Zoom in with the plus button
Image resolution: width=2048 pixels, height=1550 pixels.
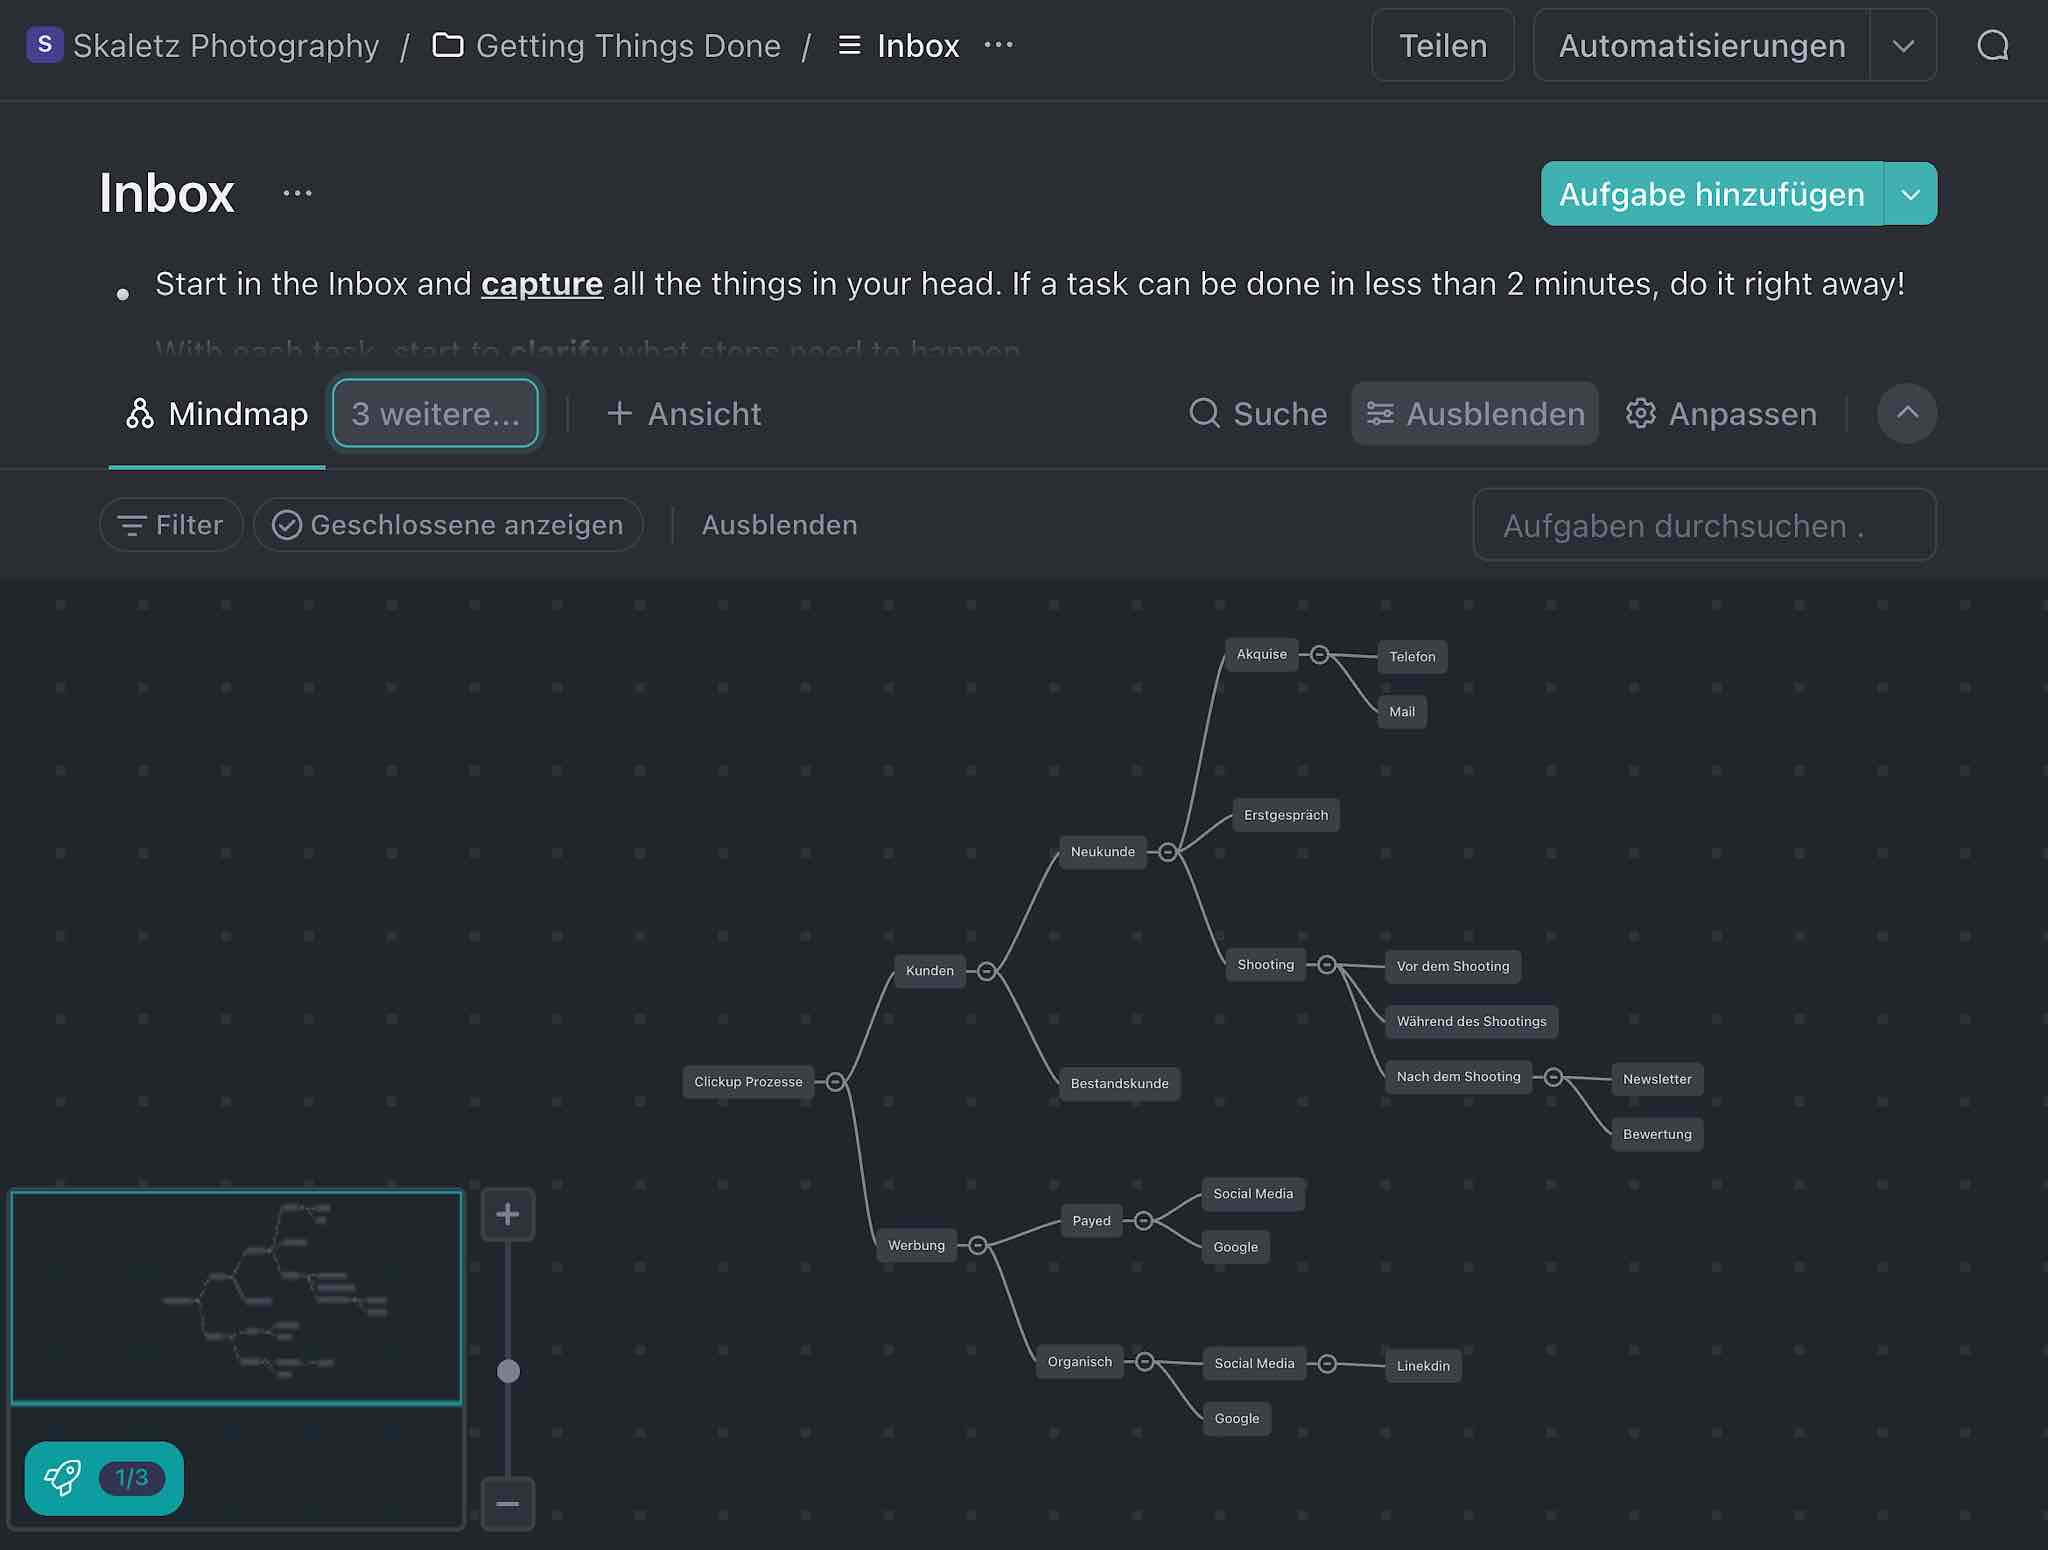pos(508,1214)
